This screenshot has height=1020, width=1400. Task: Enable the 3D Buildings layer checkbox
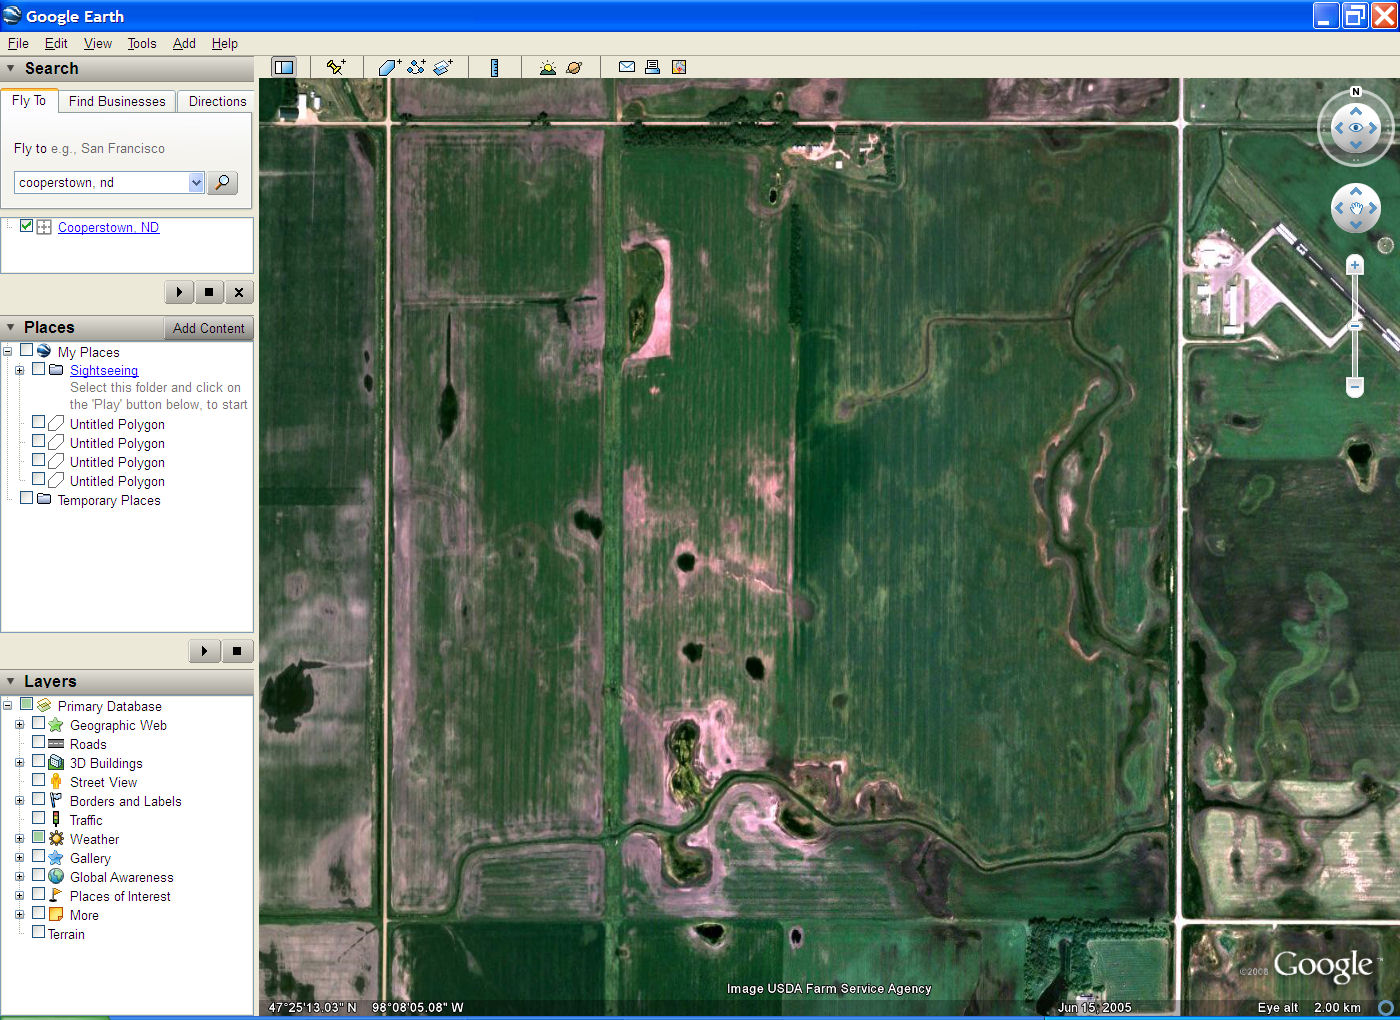[38, 761]
